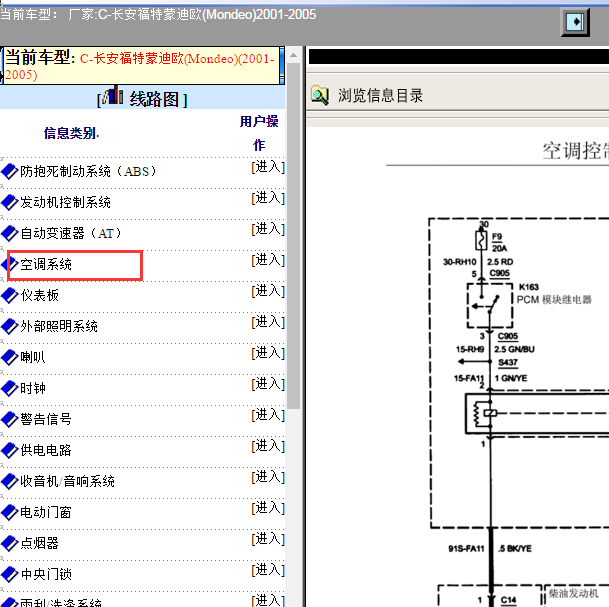This screenshot has width=609, height=607.
Task: Select 电动门窗 category text
Action: [46, 513]
